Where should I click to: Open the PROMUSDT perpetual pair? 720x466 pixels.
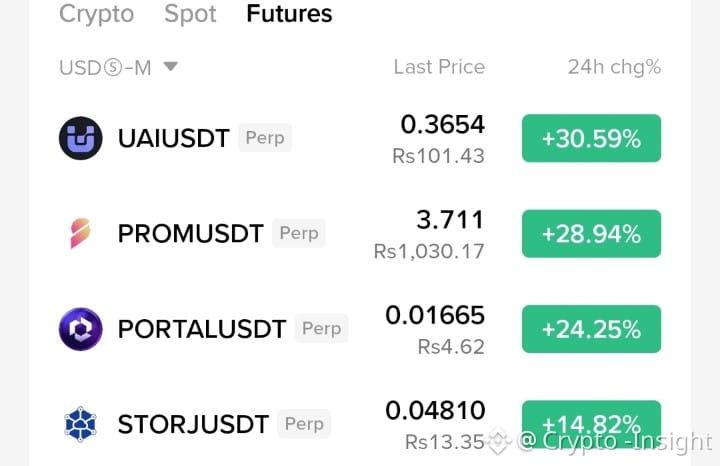(x=360, y=234)
